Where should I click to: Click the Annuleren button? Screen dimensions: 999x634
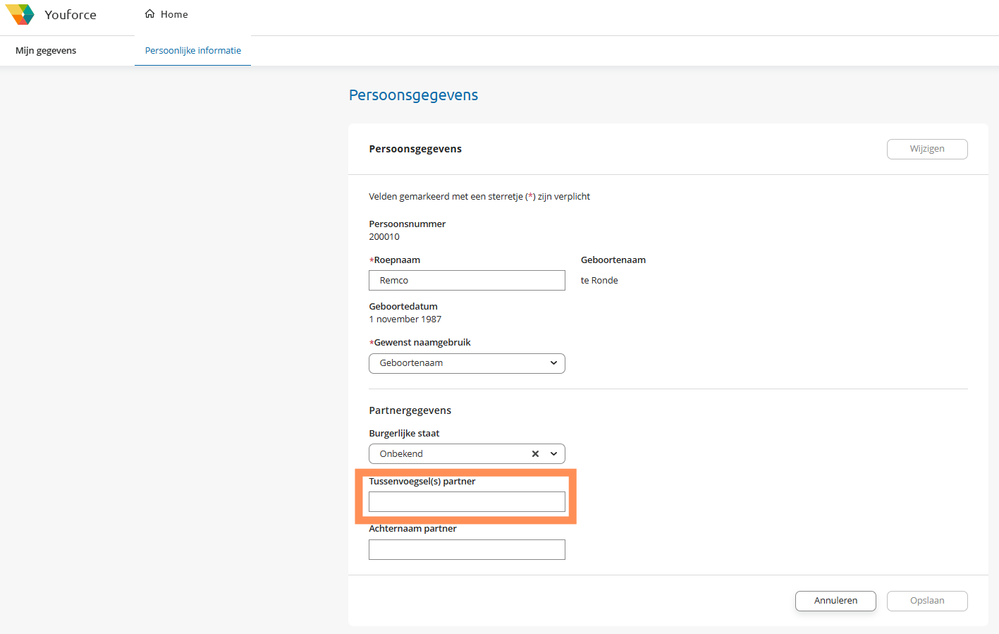pyautogui.click(x=835, y=601)
